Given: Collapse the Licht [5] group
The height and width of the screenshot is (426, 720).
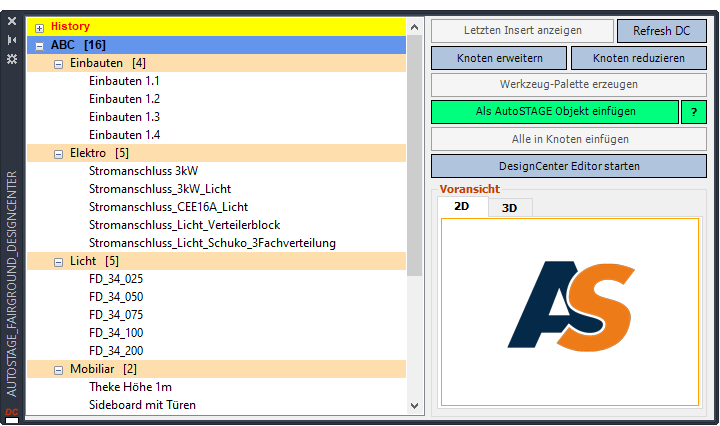Looking at the screenshot, I should pyautogui.click(x=58, y=262).
